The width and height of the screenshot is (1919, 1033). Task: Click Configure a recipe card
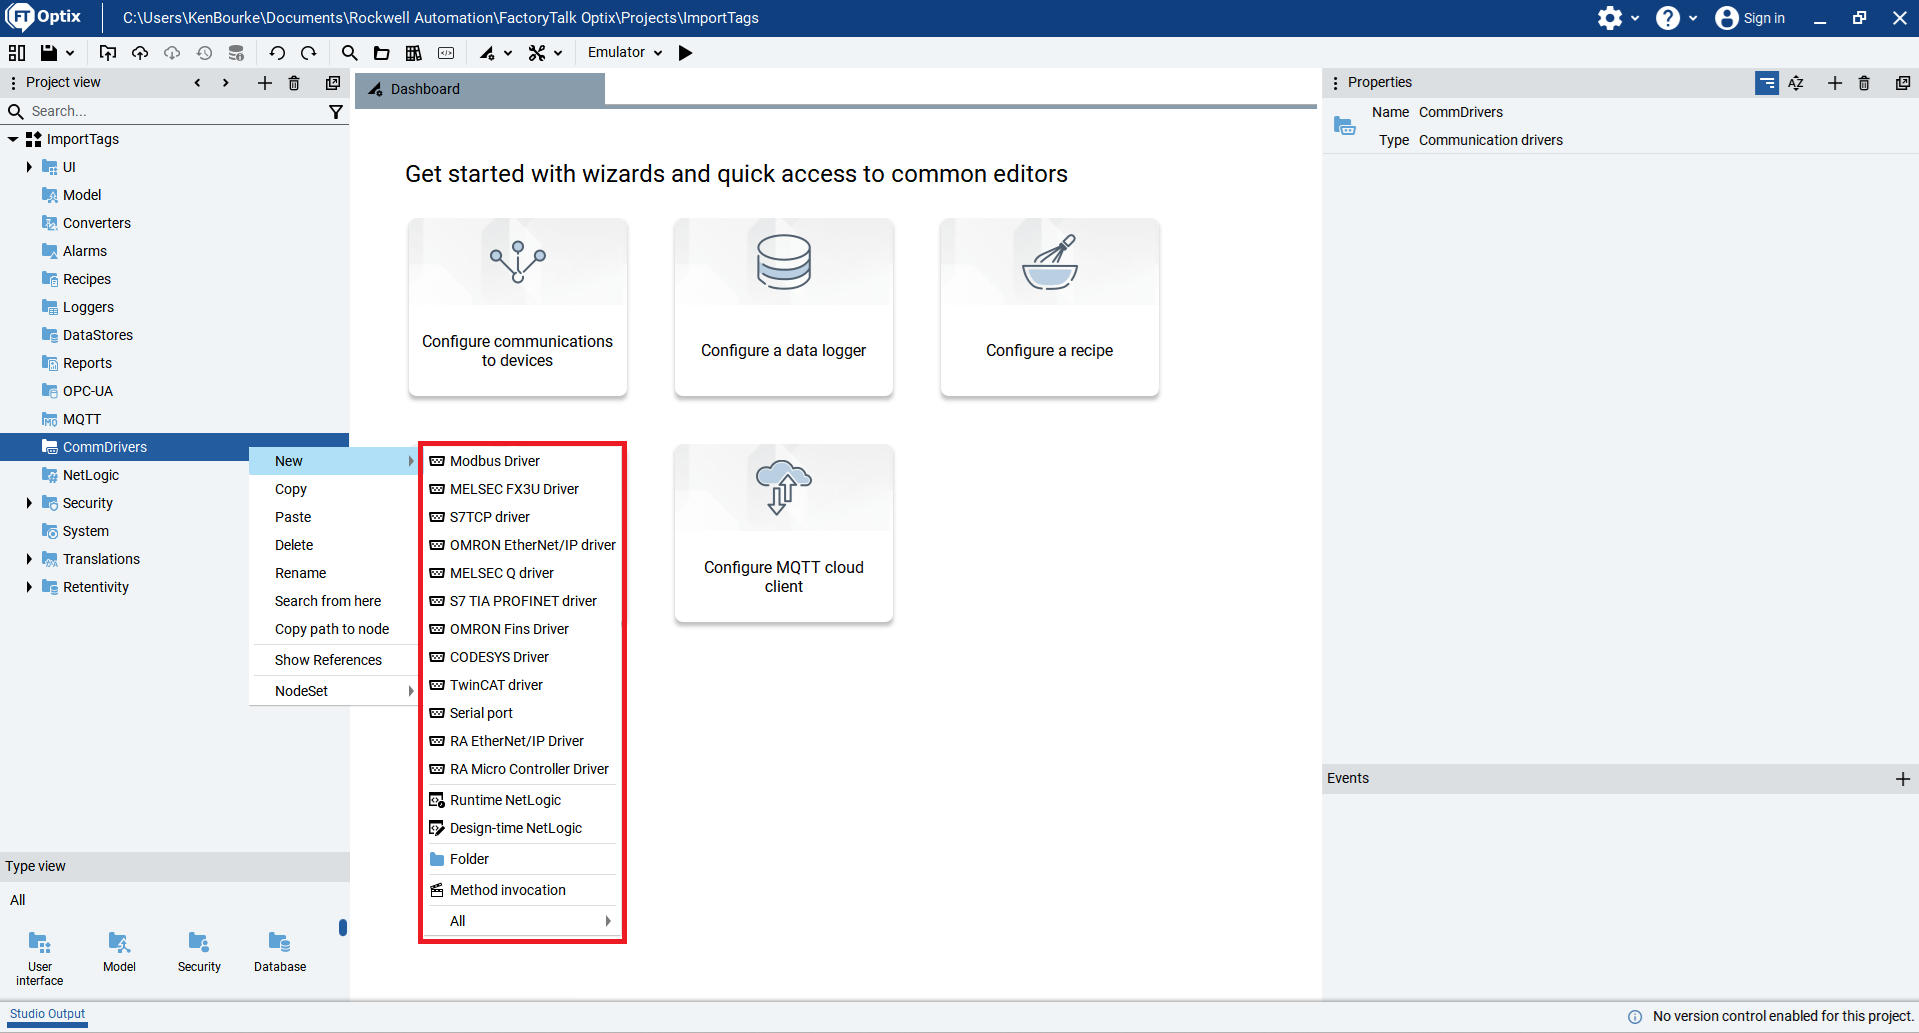(x=1049, y=307)
